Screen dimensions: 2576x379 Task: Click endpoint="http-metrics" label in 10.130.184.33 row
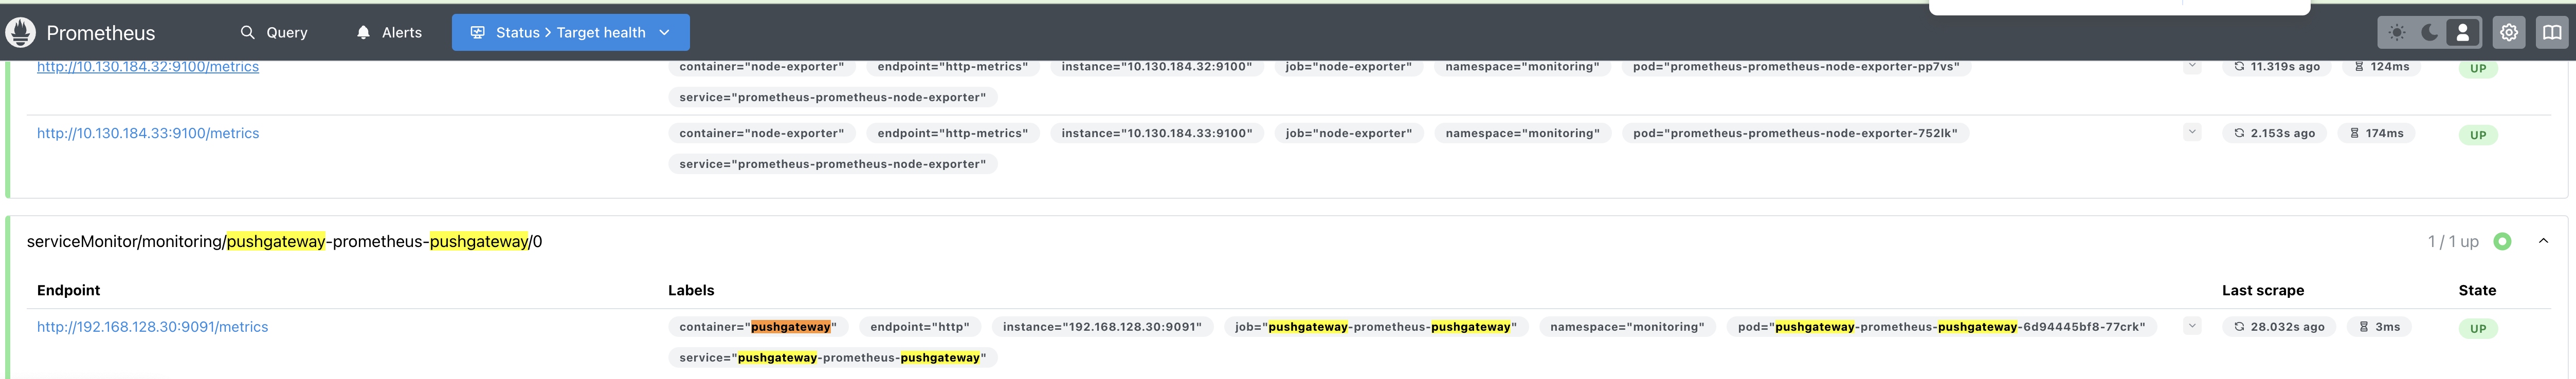coord(952,133)
